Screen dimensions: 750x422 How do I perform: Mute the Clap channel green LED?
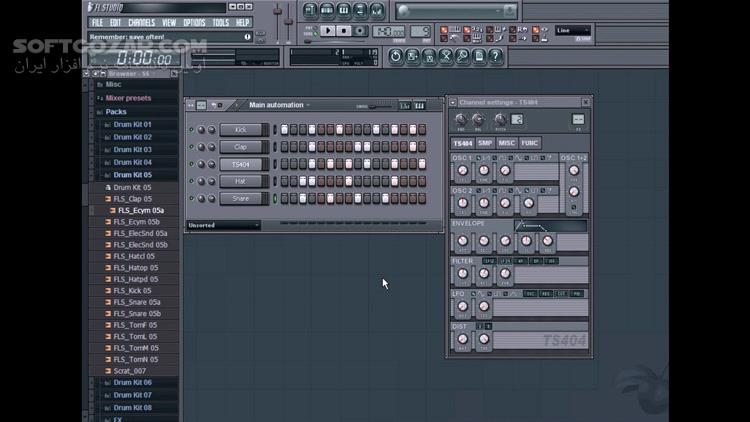click(191, 147)
